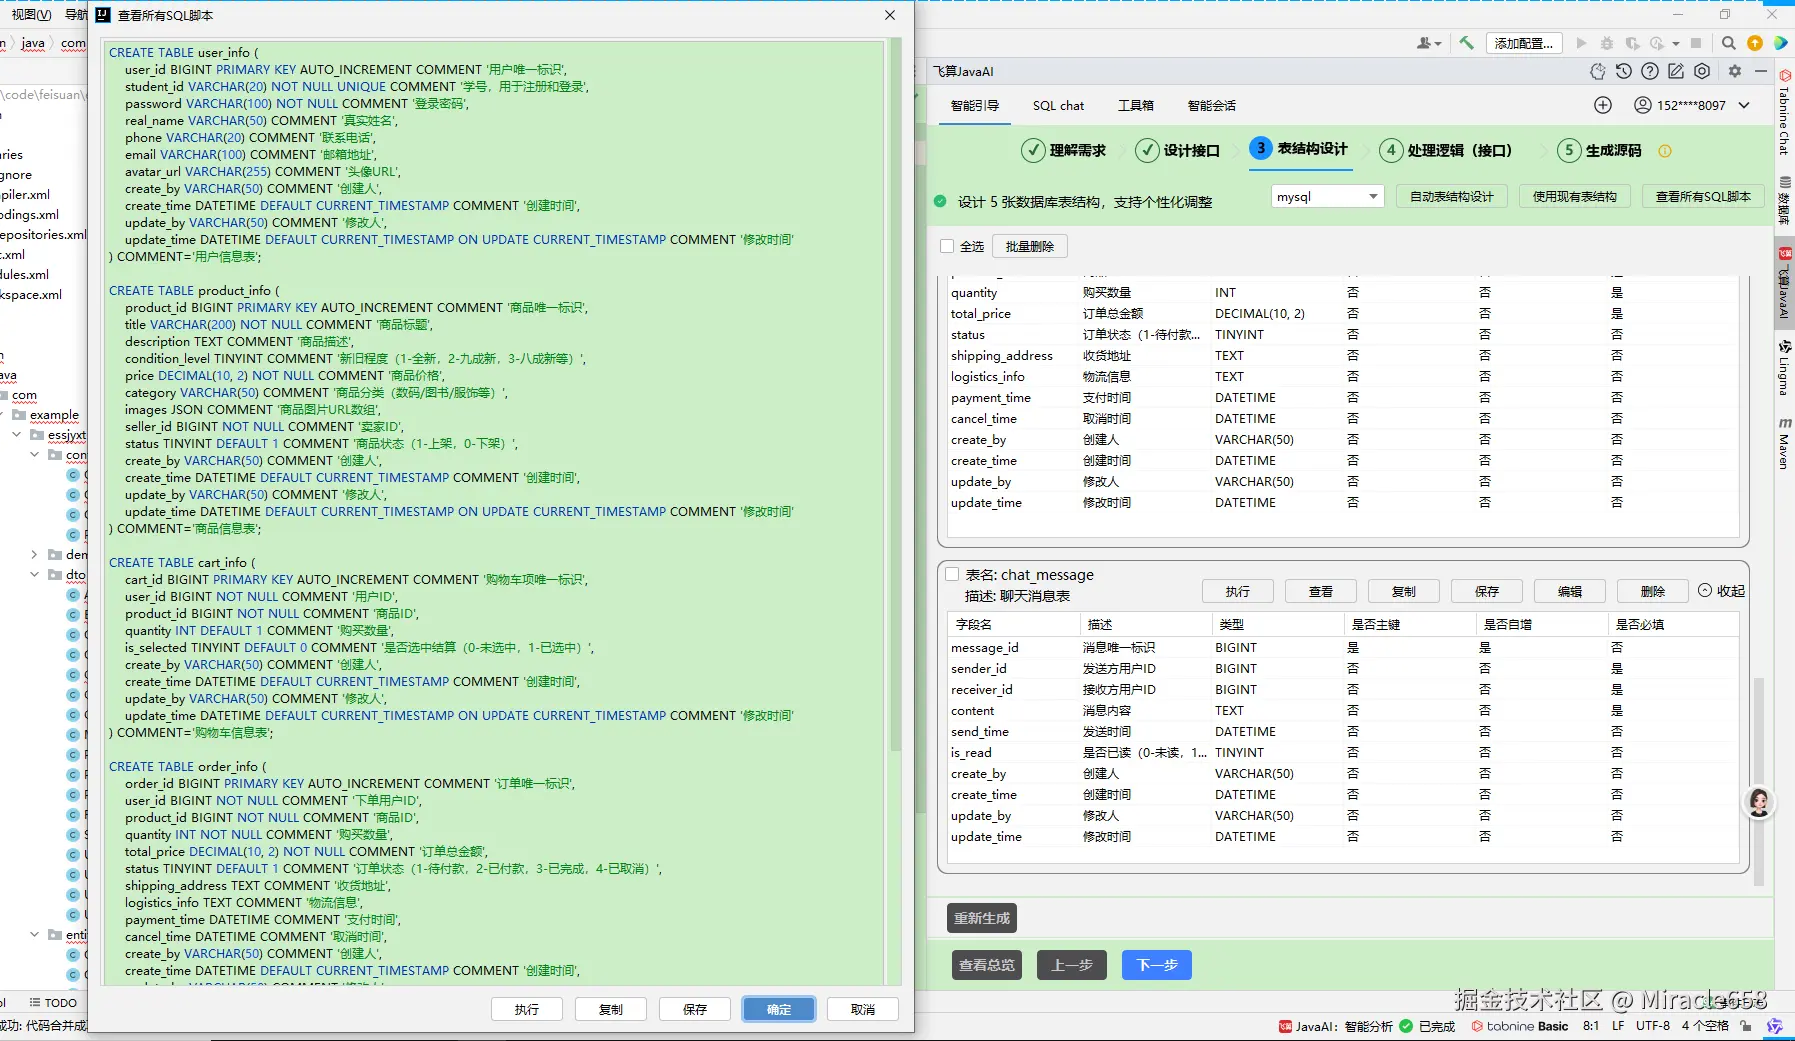Screen dimensions: 1795x1041
Task: Click the build project hammer icon
Action: pos(1466,43)
